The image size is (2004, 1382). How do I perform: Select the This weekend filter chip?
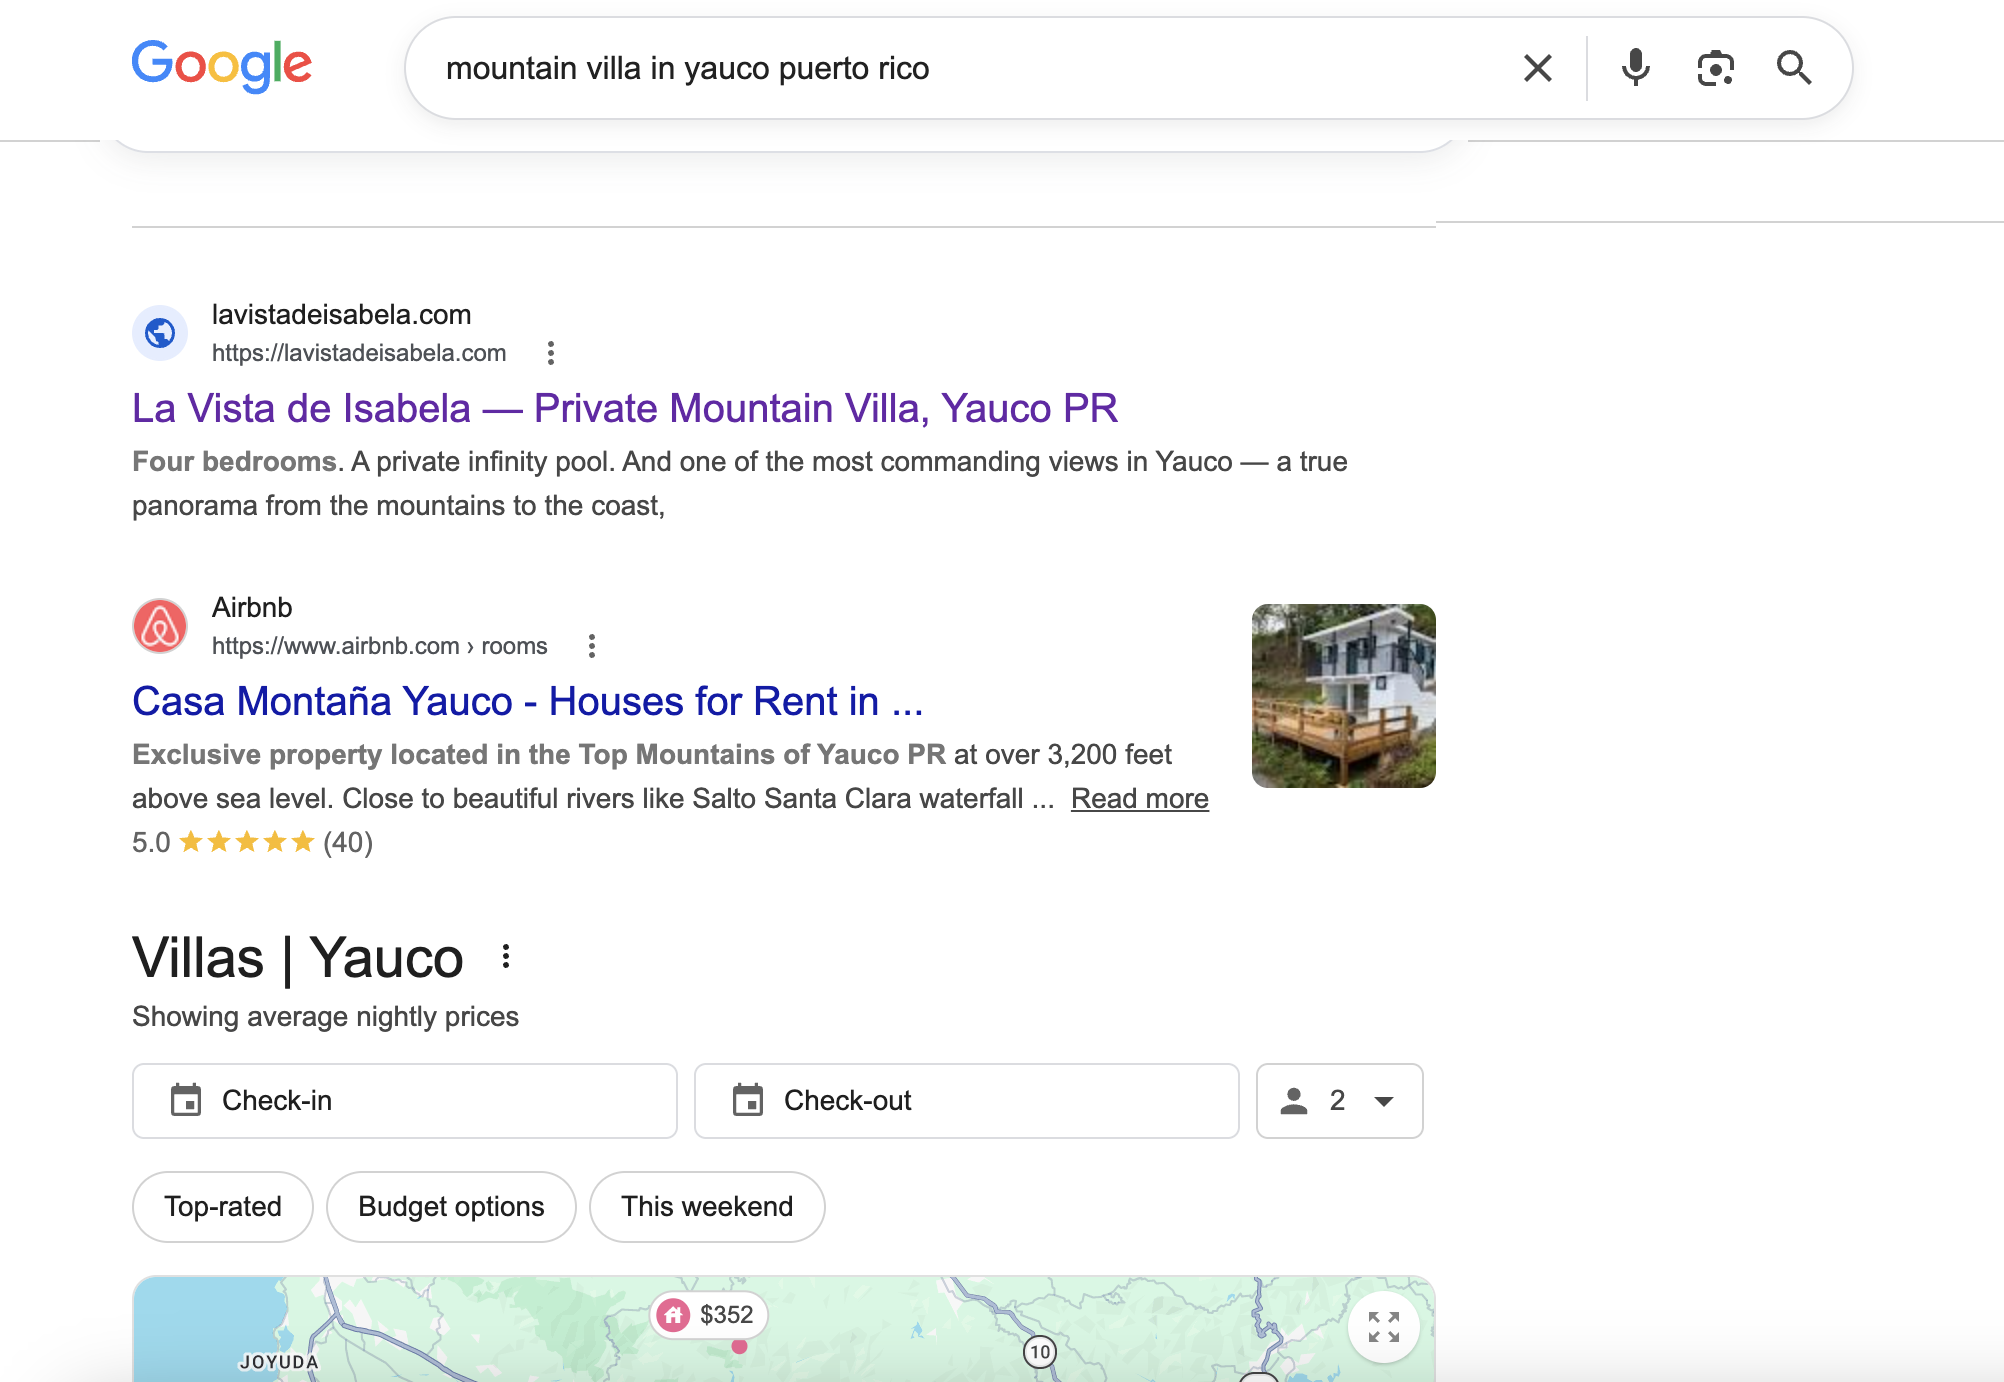pyautogui.click(x=707, y=1207)
